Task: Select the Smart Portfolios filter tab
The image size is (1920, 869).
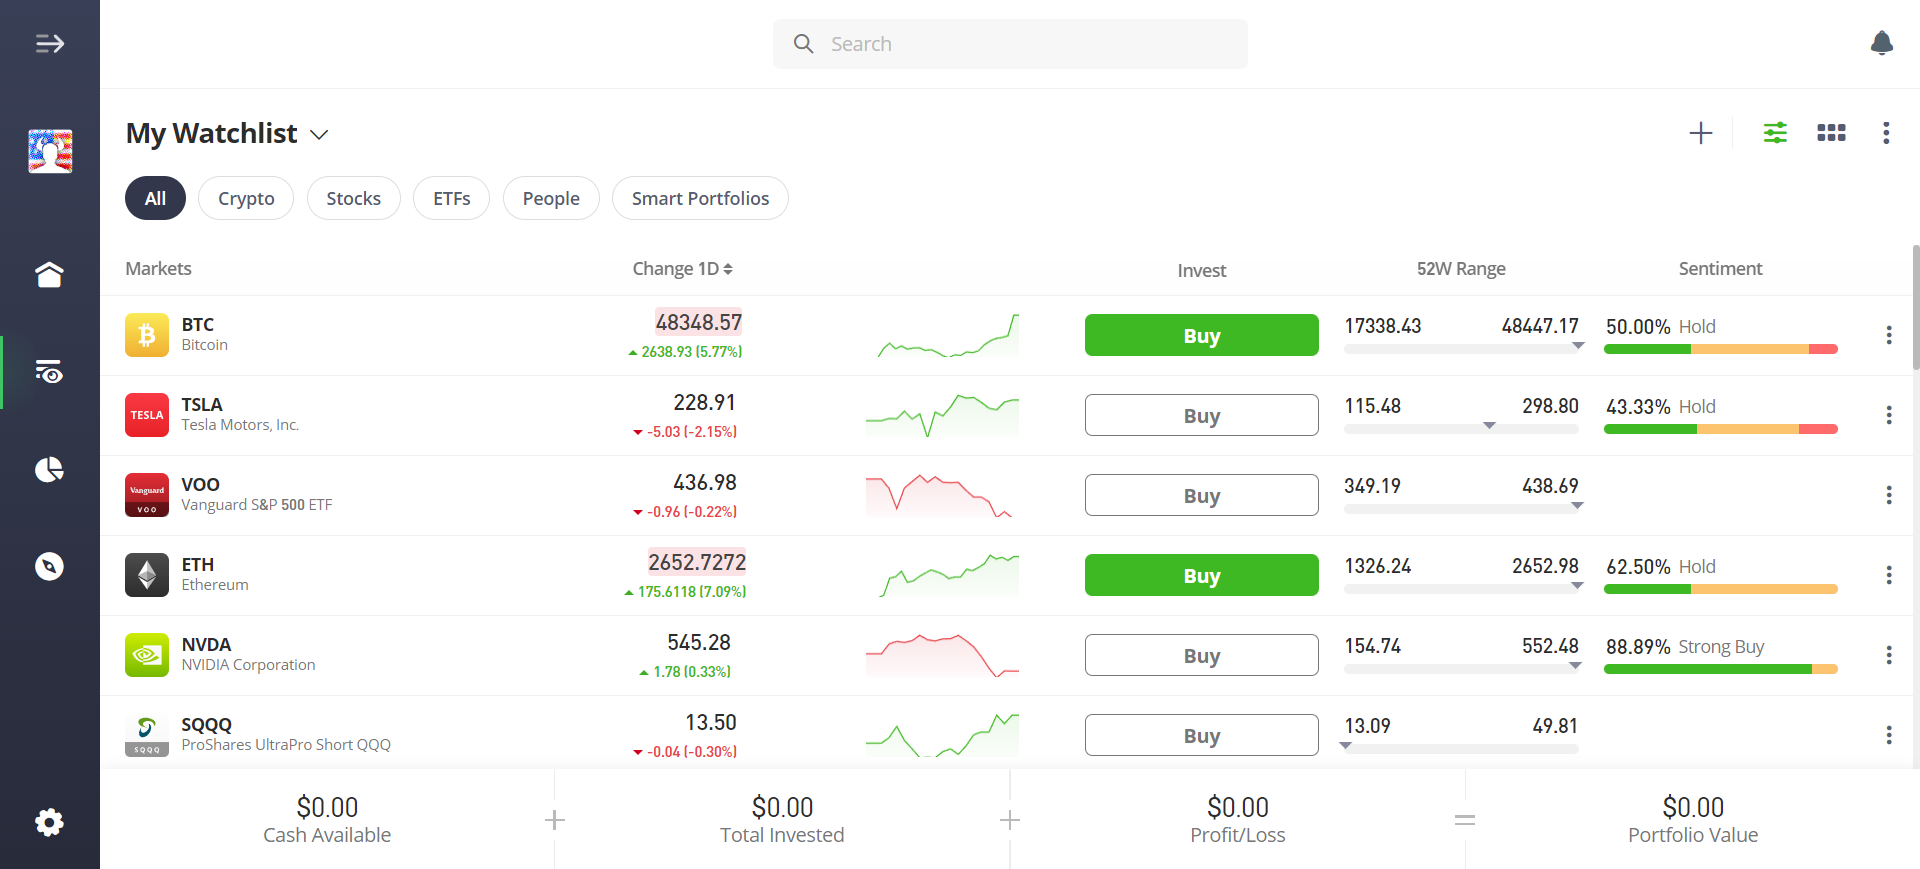Action: pos(700,198)
